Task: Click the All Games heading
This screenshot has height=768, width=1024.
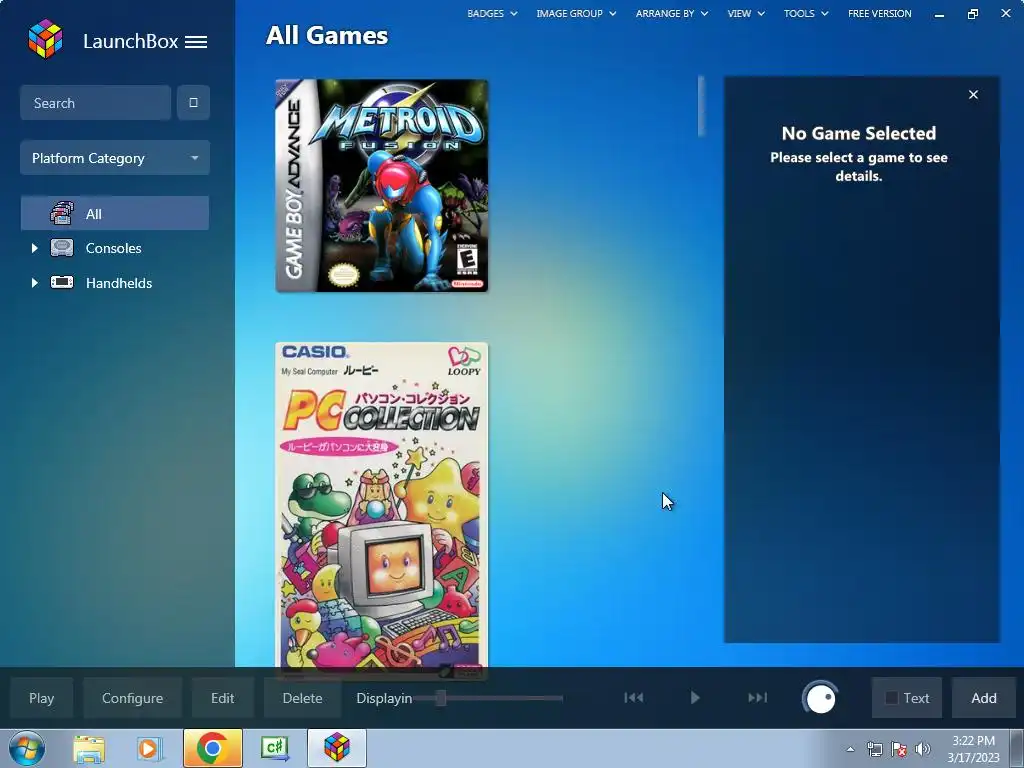Action: tap(327, 35)
